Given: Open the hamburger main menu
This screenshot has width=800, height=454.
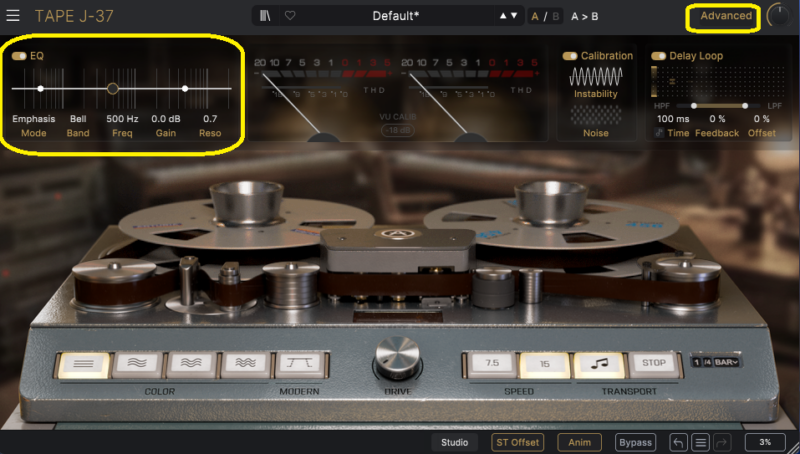Looking at the screenshot, I should point(13,16).
